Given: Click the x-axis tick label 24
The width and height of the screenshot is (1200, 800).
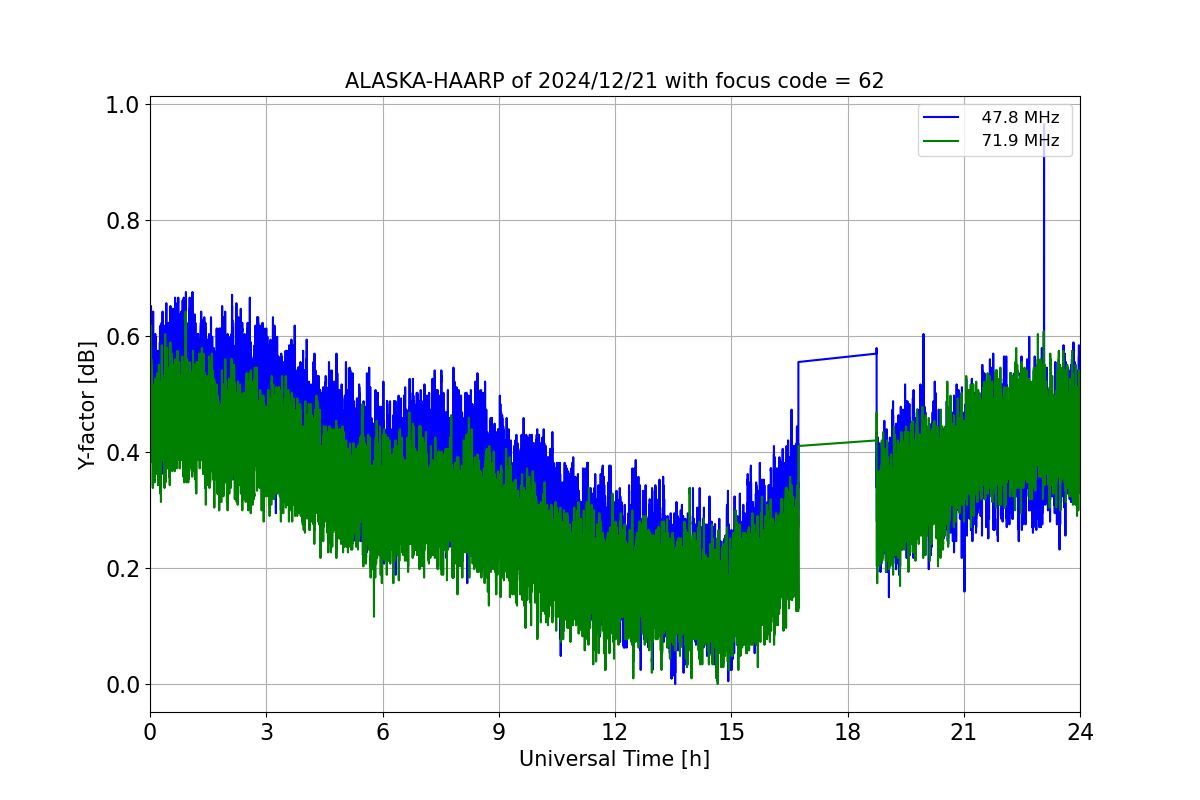Looking at the screenshot, I should coord(1080,732).
